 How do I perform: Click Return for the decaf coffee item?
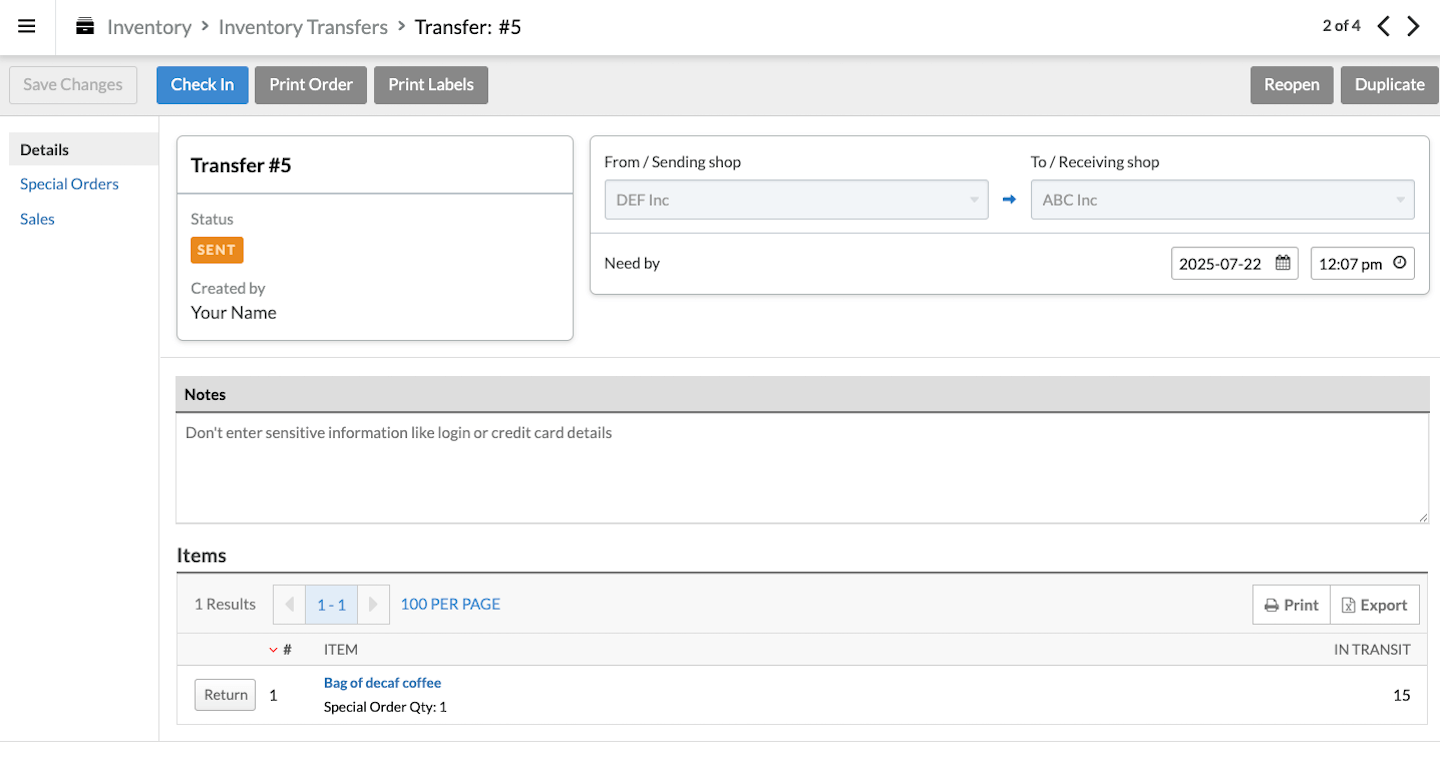(225, 695)
